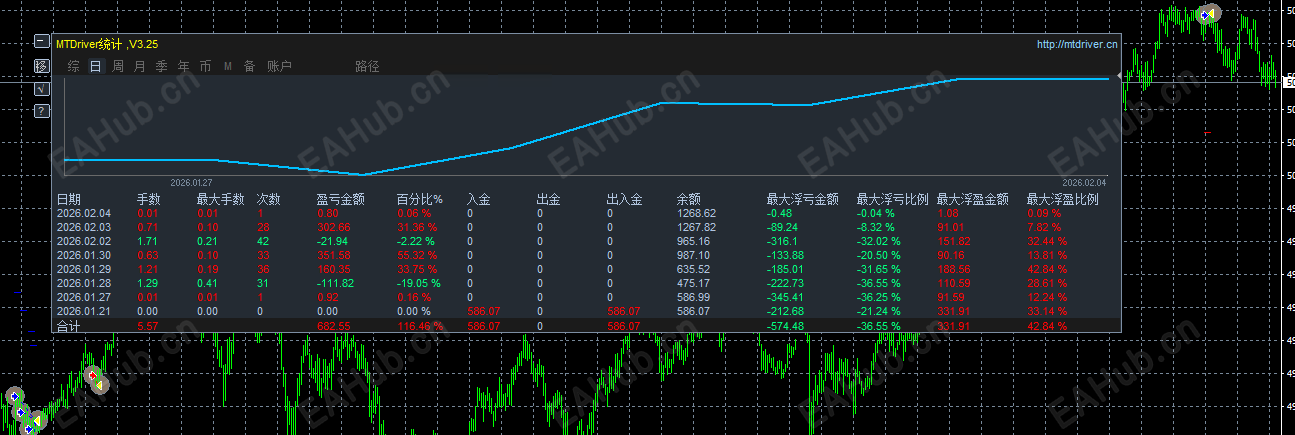This screenshot has height=435, width=1295.
Task: Click the 最大浮盈比例 column header
Action: [x=1062, y=200]
